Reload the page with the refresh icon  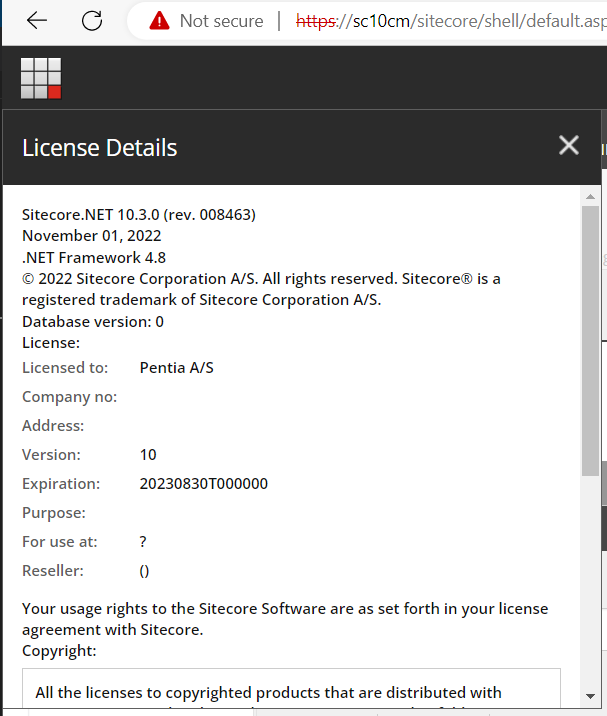coord(92,21)
